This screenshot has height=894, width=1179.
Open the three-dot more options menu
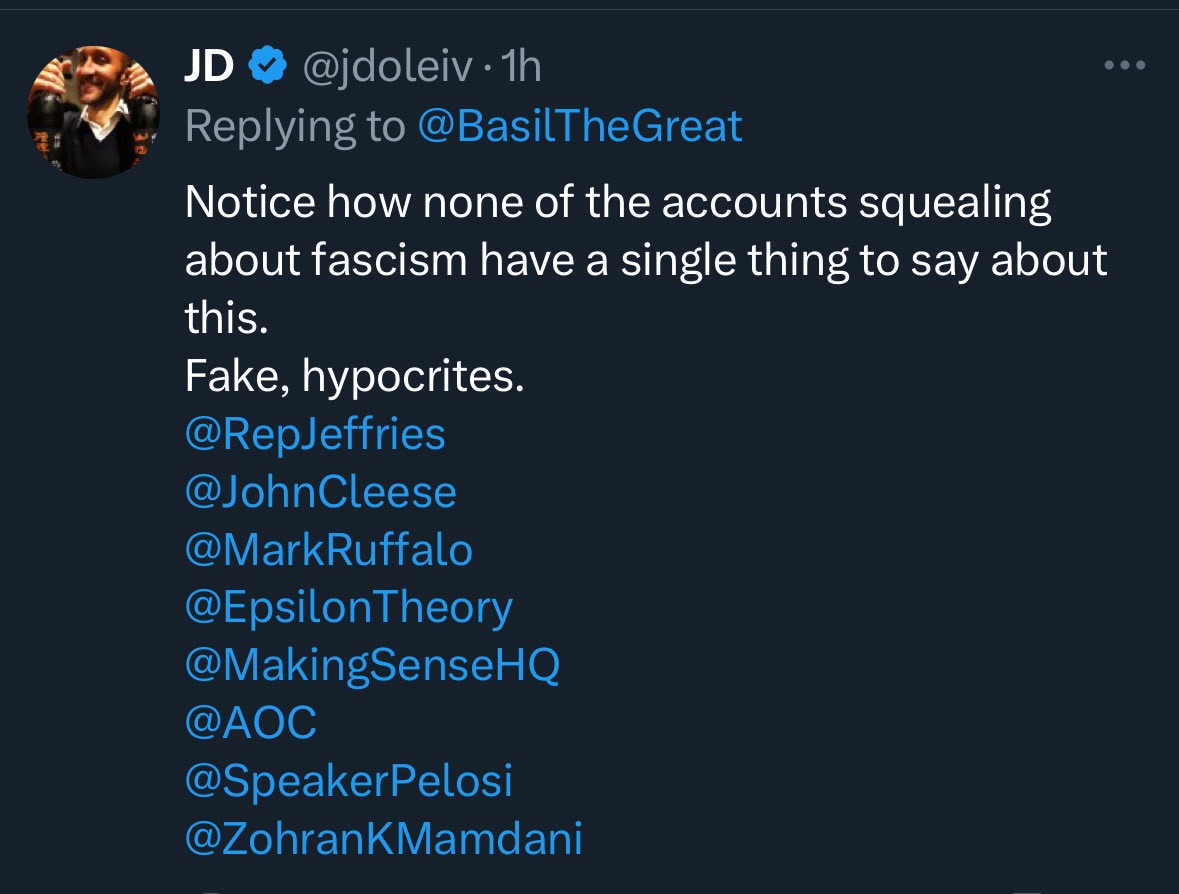pos(1125,65)
